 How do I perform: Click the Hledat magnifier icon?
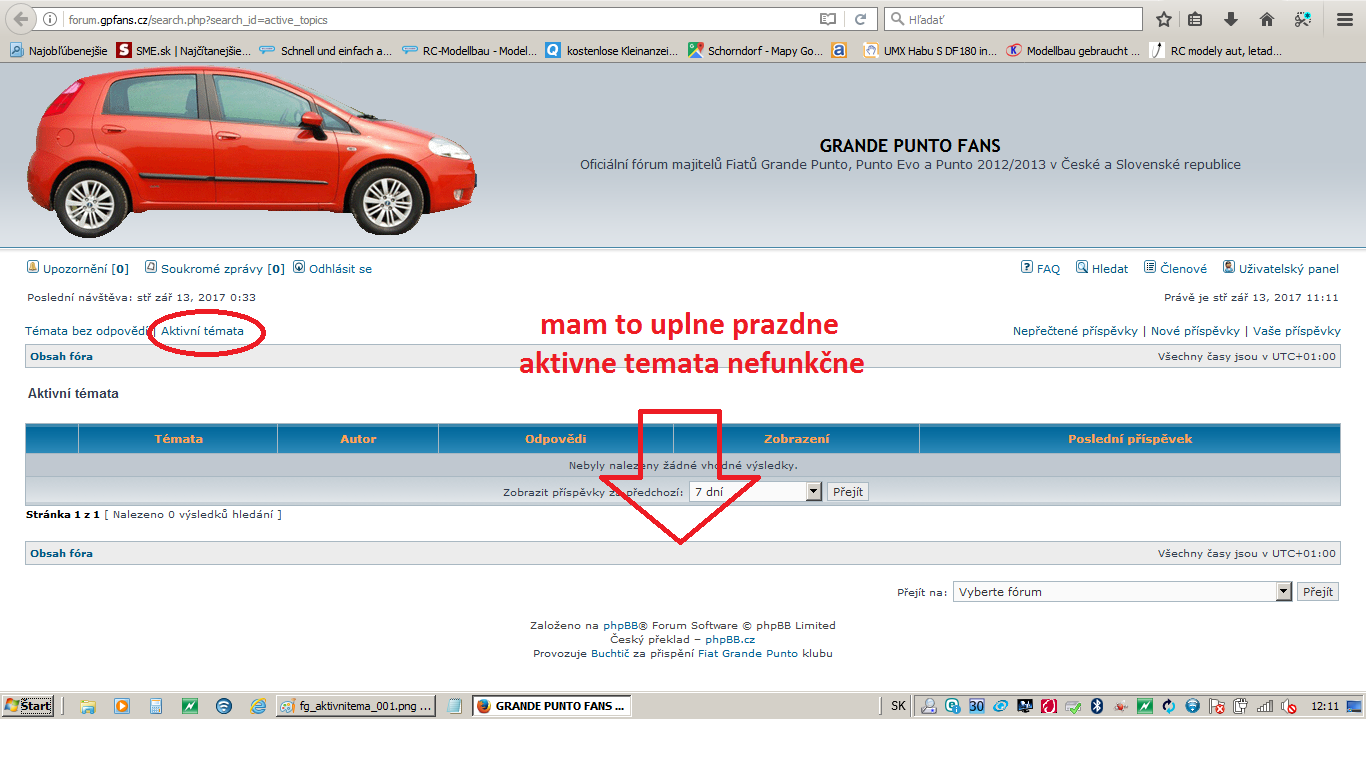point(1082,267)
